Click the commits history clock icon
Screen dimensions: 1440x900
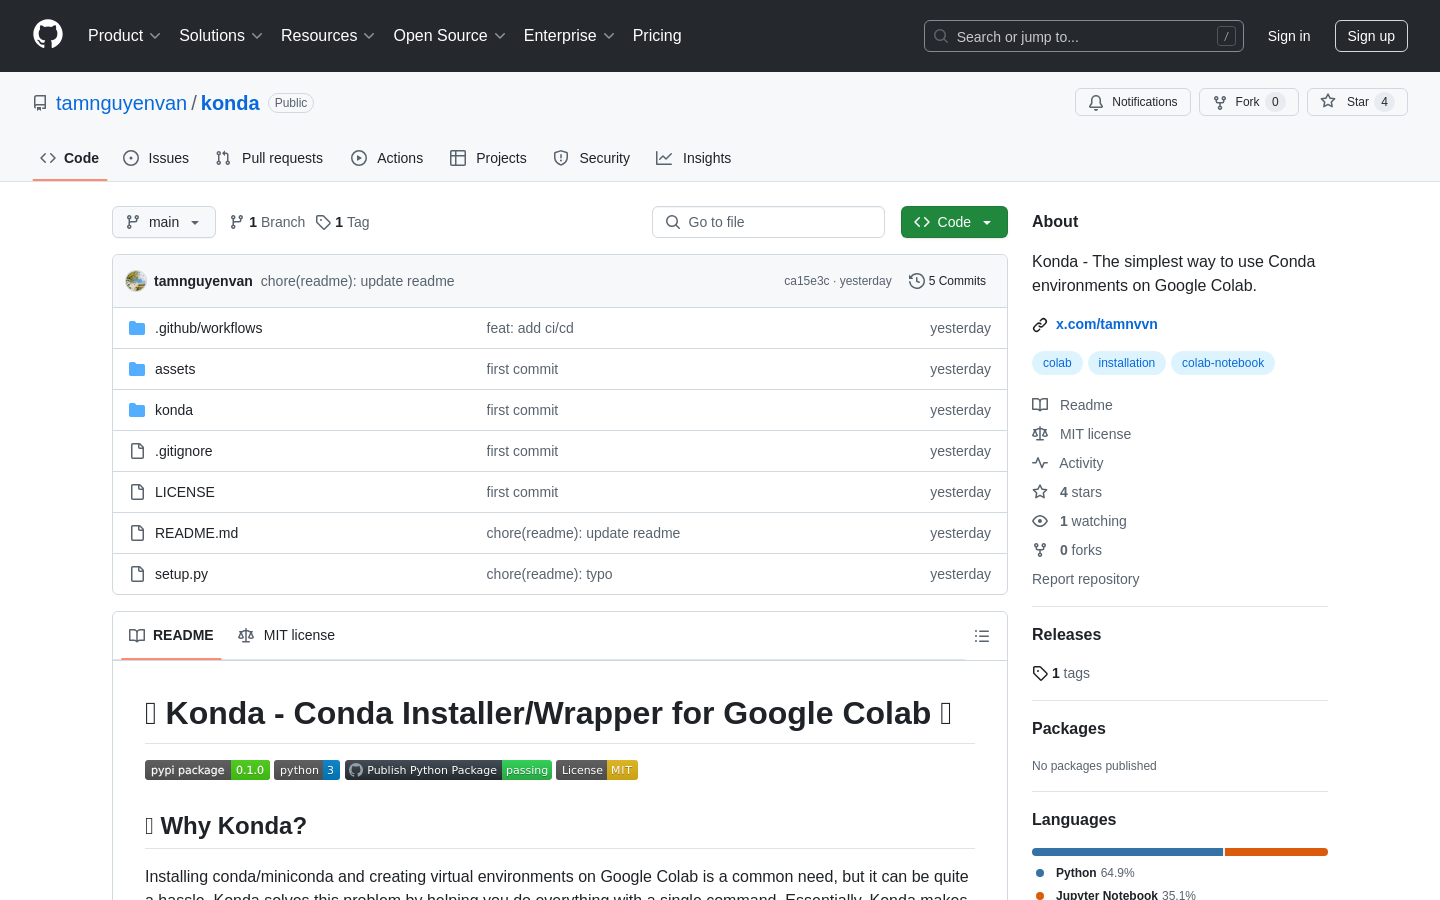(916, 281)
